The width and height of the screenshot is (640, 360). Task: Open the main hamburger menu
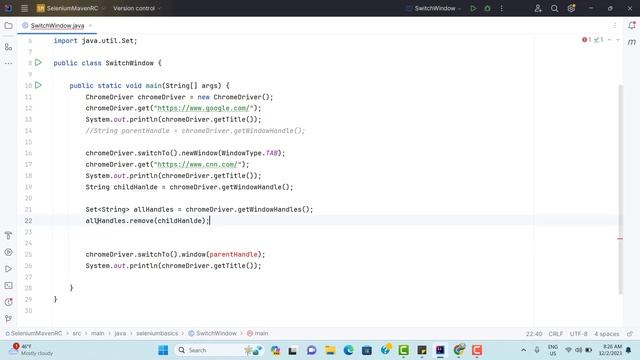pos(24,8)
